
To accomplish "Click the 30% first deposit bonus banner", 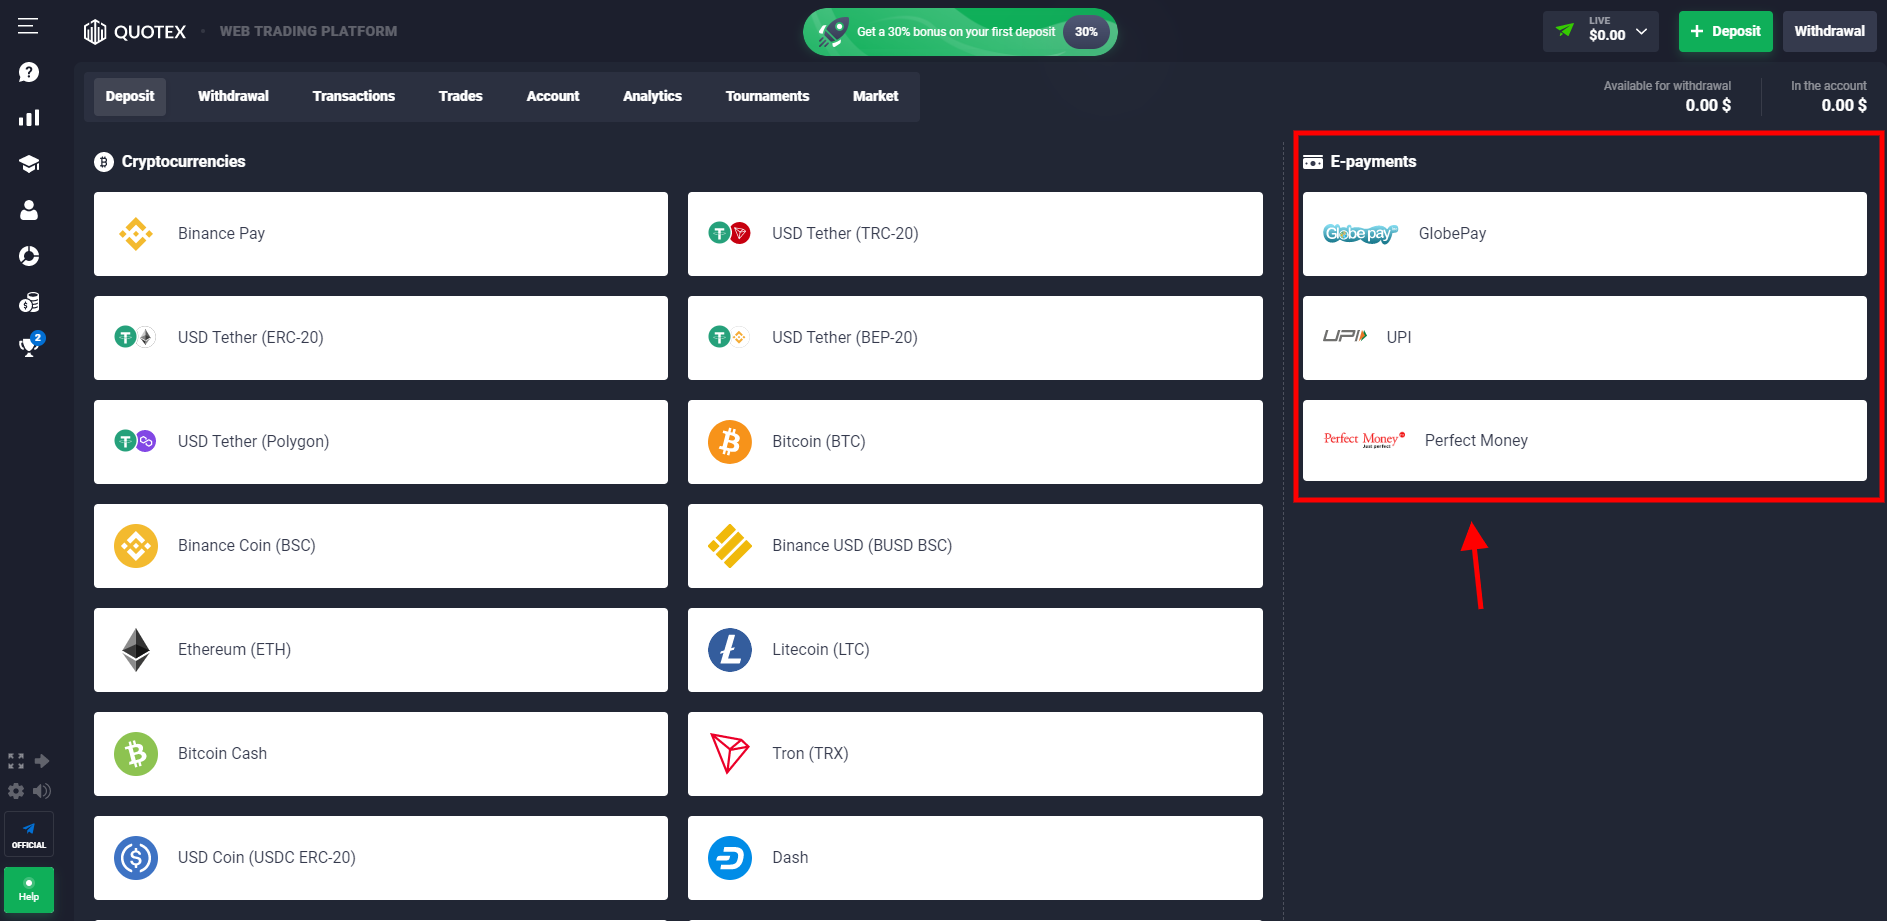I will tap(960, 32).
